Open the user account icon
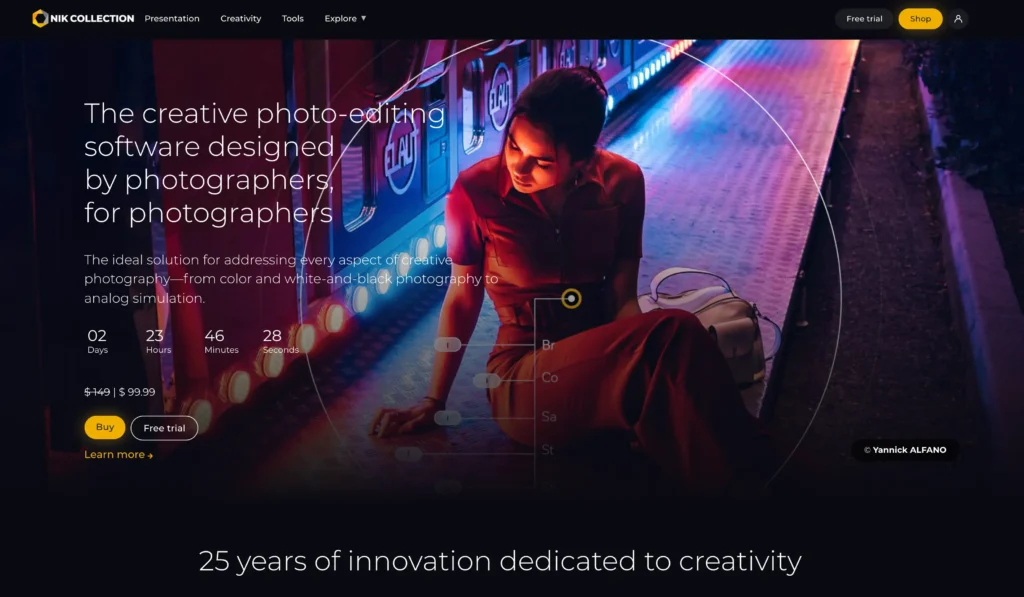 [958, 19]
